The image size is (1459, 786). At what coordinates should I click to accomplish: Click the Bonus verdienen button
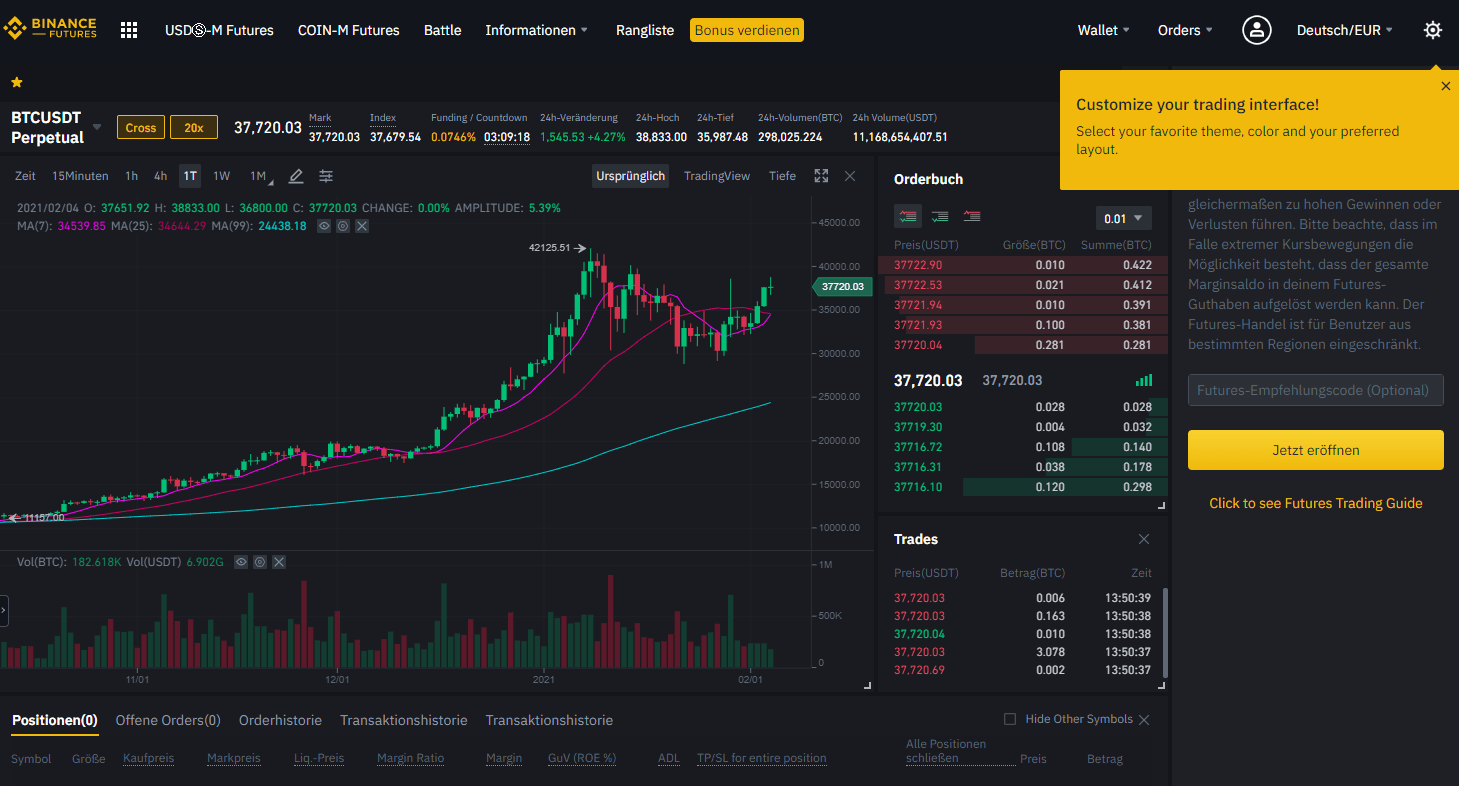pos(747,30)
